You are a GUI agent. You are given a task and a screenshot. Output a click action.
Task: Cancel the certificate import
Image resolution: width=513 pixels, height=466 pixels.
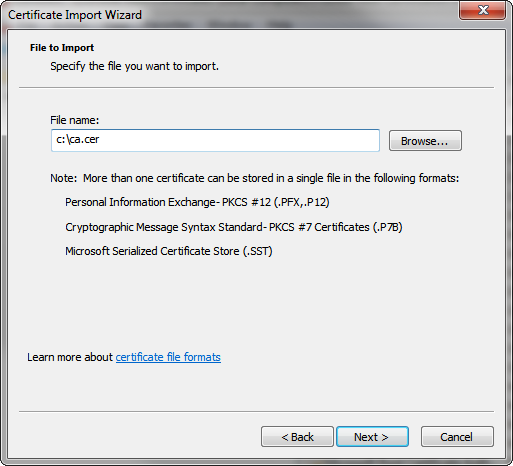457,437
